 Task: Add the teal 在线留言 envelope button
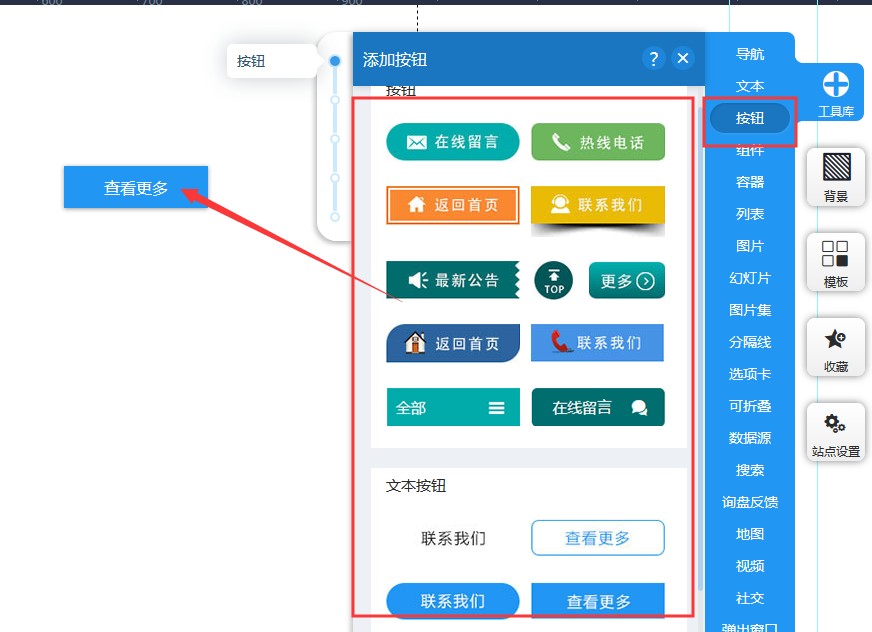[453, 142]
